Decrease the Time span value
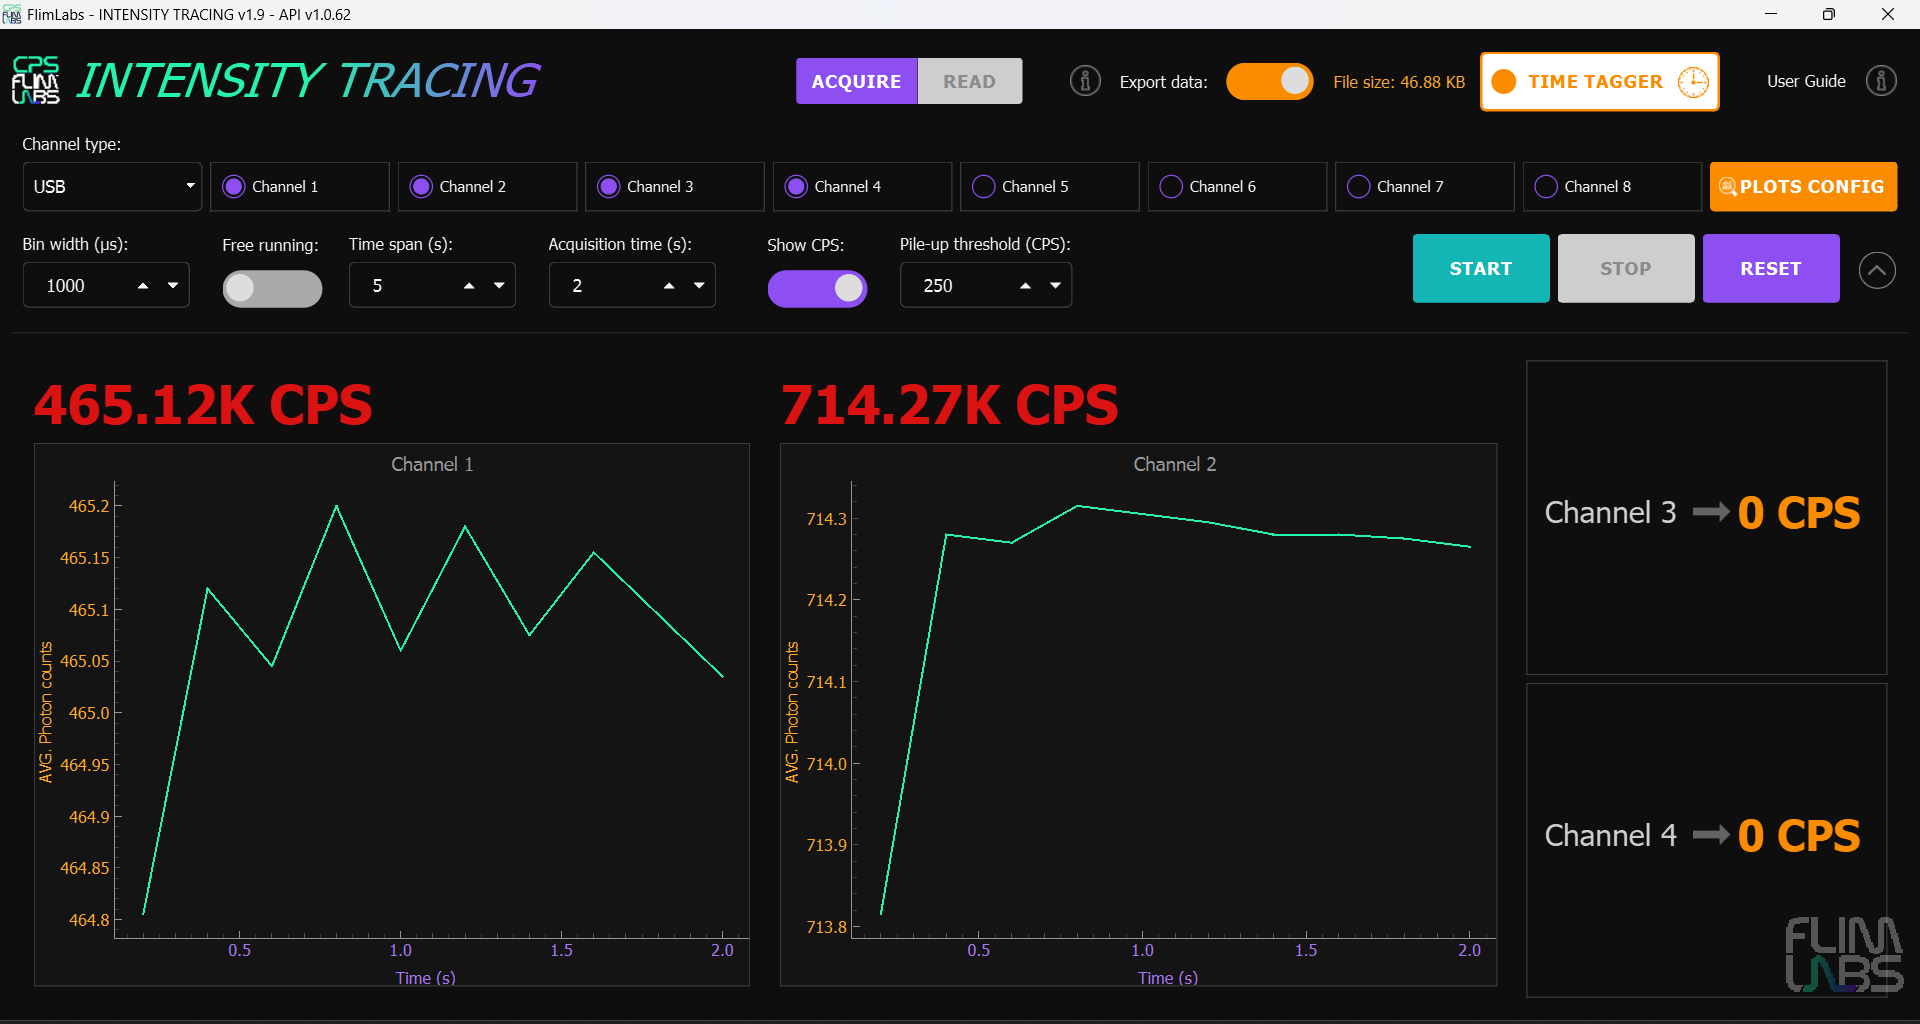The image size is (1920, 1024). click(x=499, y=286)
